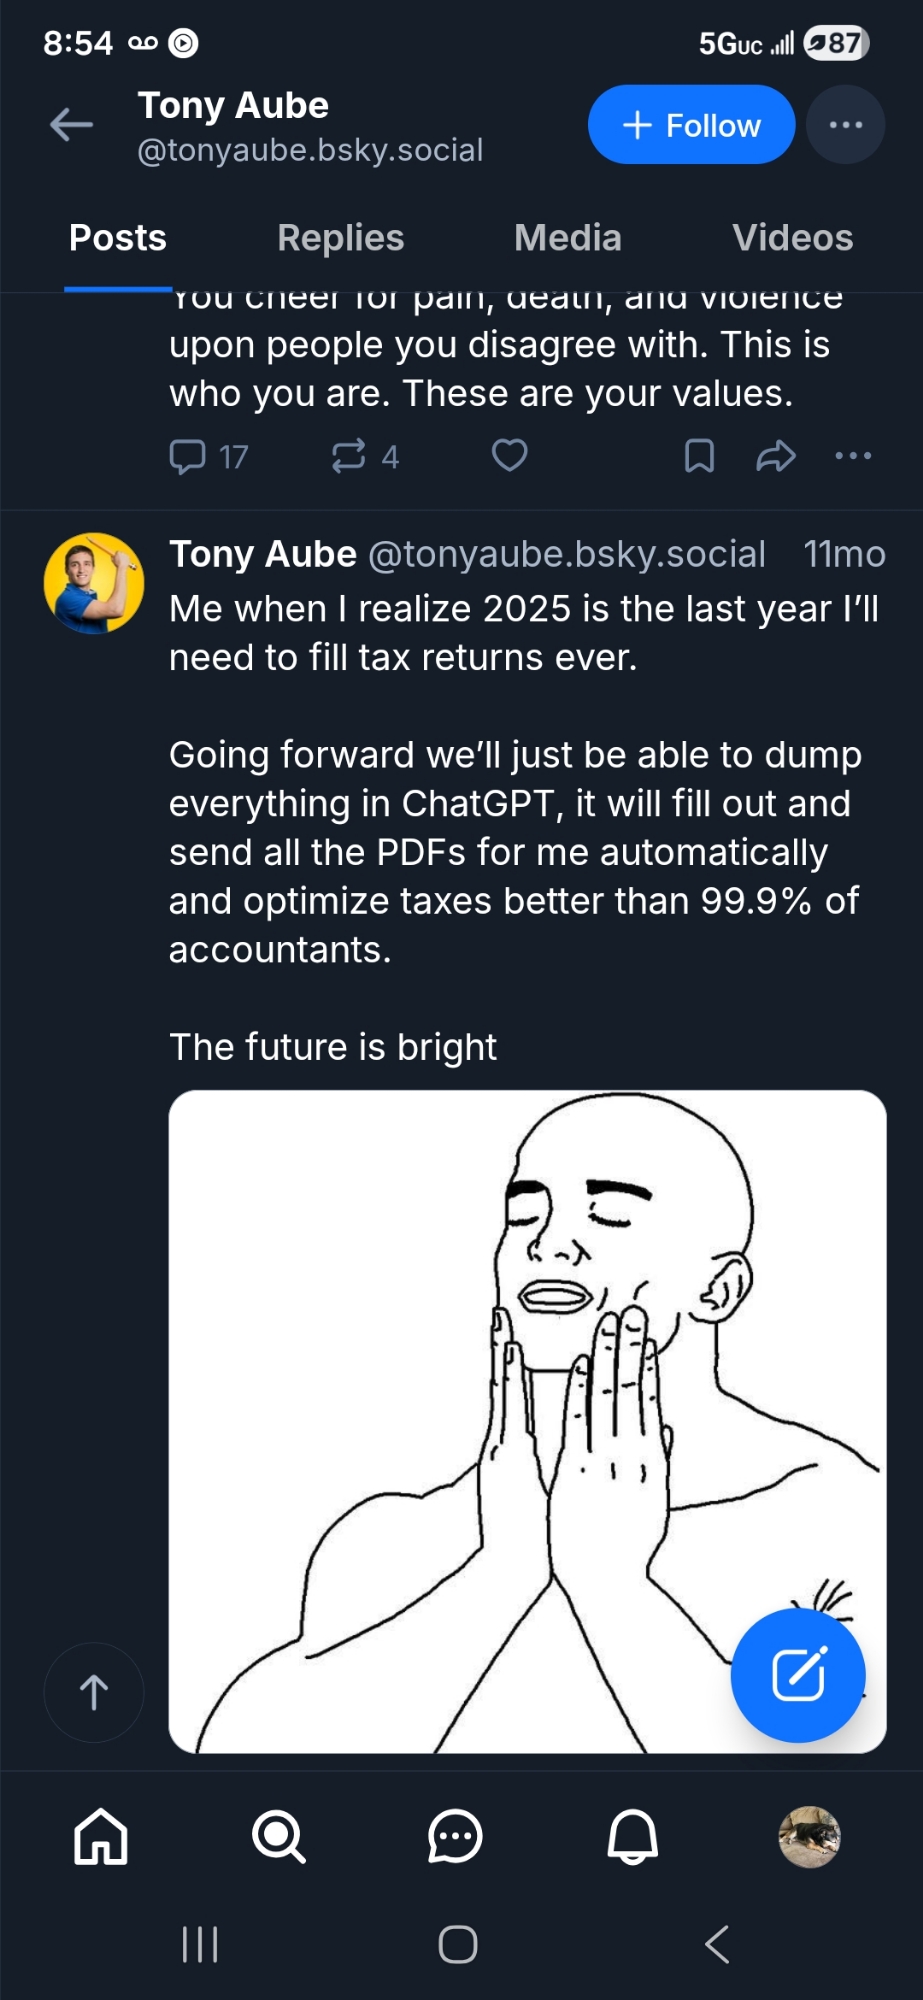Screen dimensions: 923x2000
Task: Open the top post's three-dot menu
Action: coord(853,456)
